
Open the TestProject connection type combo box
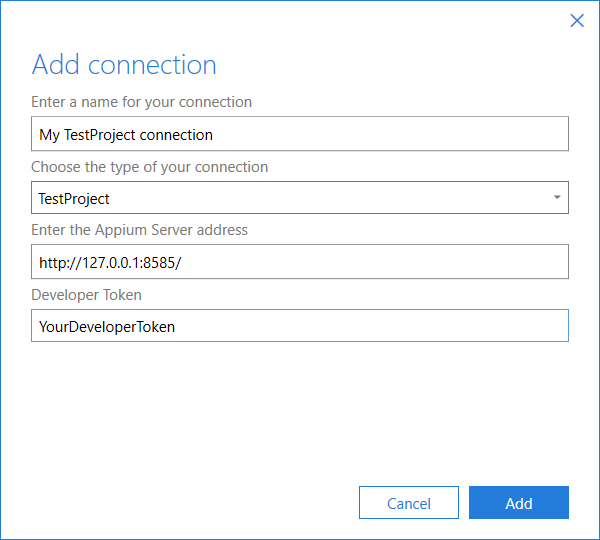[x=300, y=197]
